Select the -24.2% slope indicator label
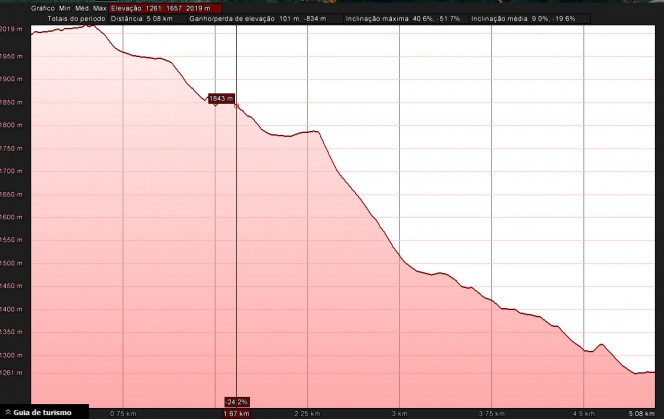Image resolution: width=664 pixels, height=419 pixels. 237,401
